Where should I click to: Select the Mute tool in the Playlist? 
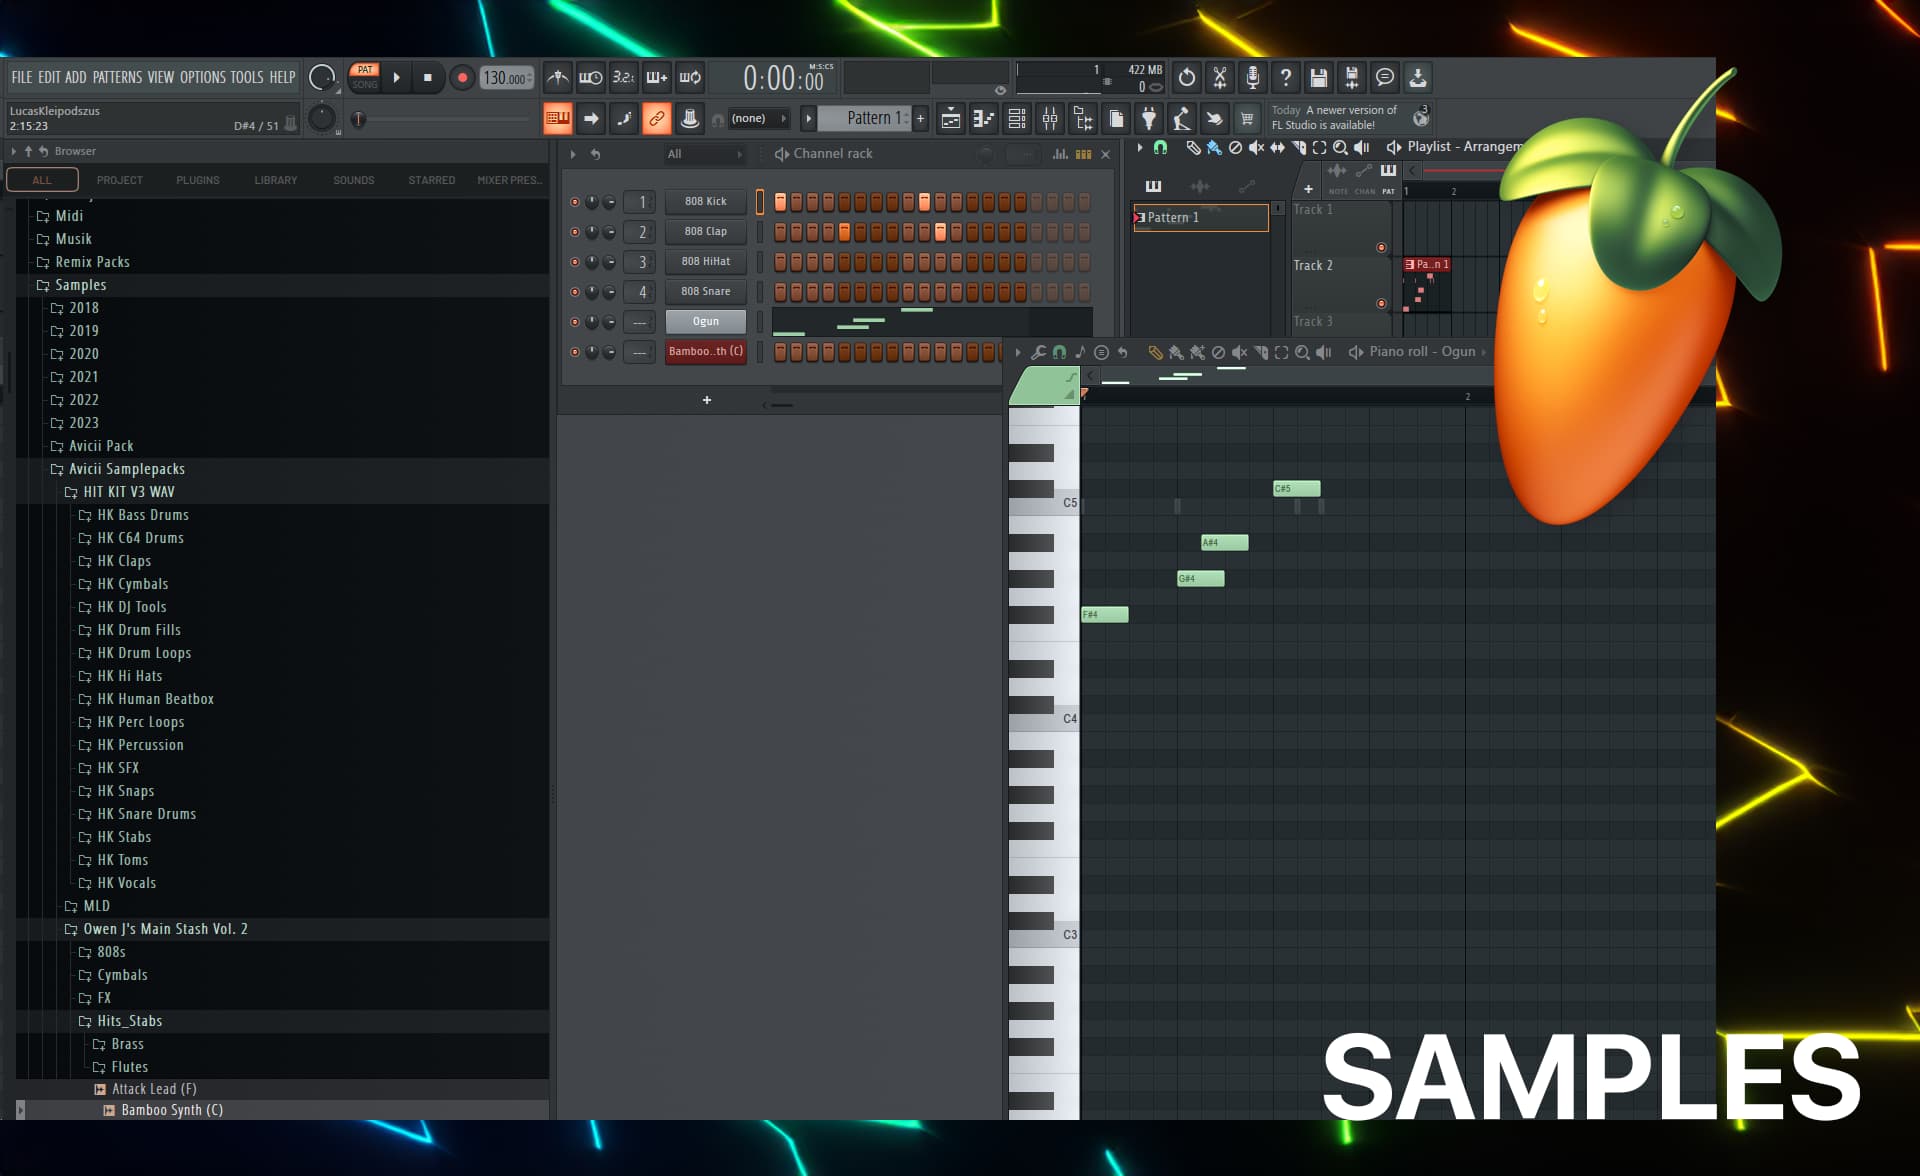[1256, 148]
